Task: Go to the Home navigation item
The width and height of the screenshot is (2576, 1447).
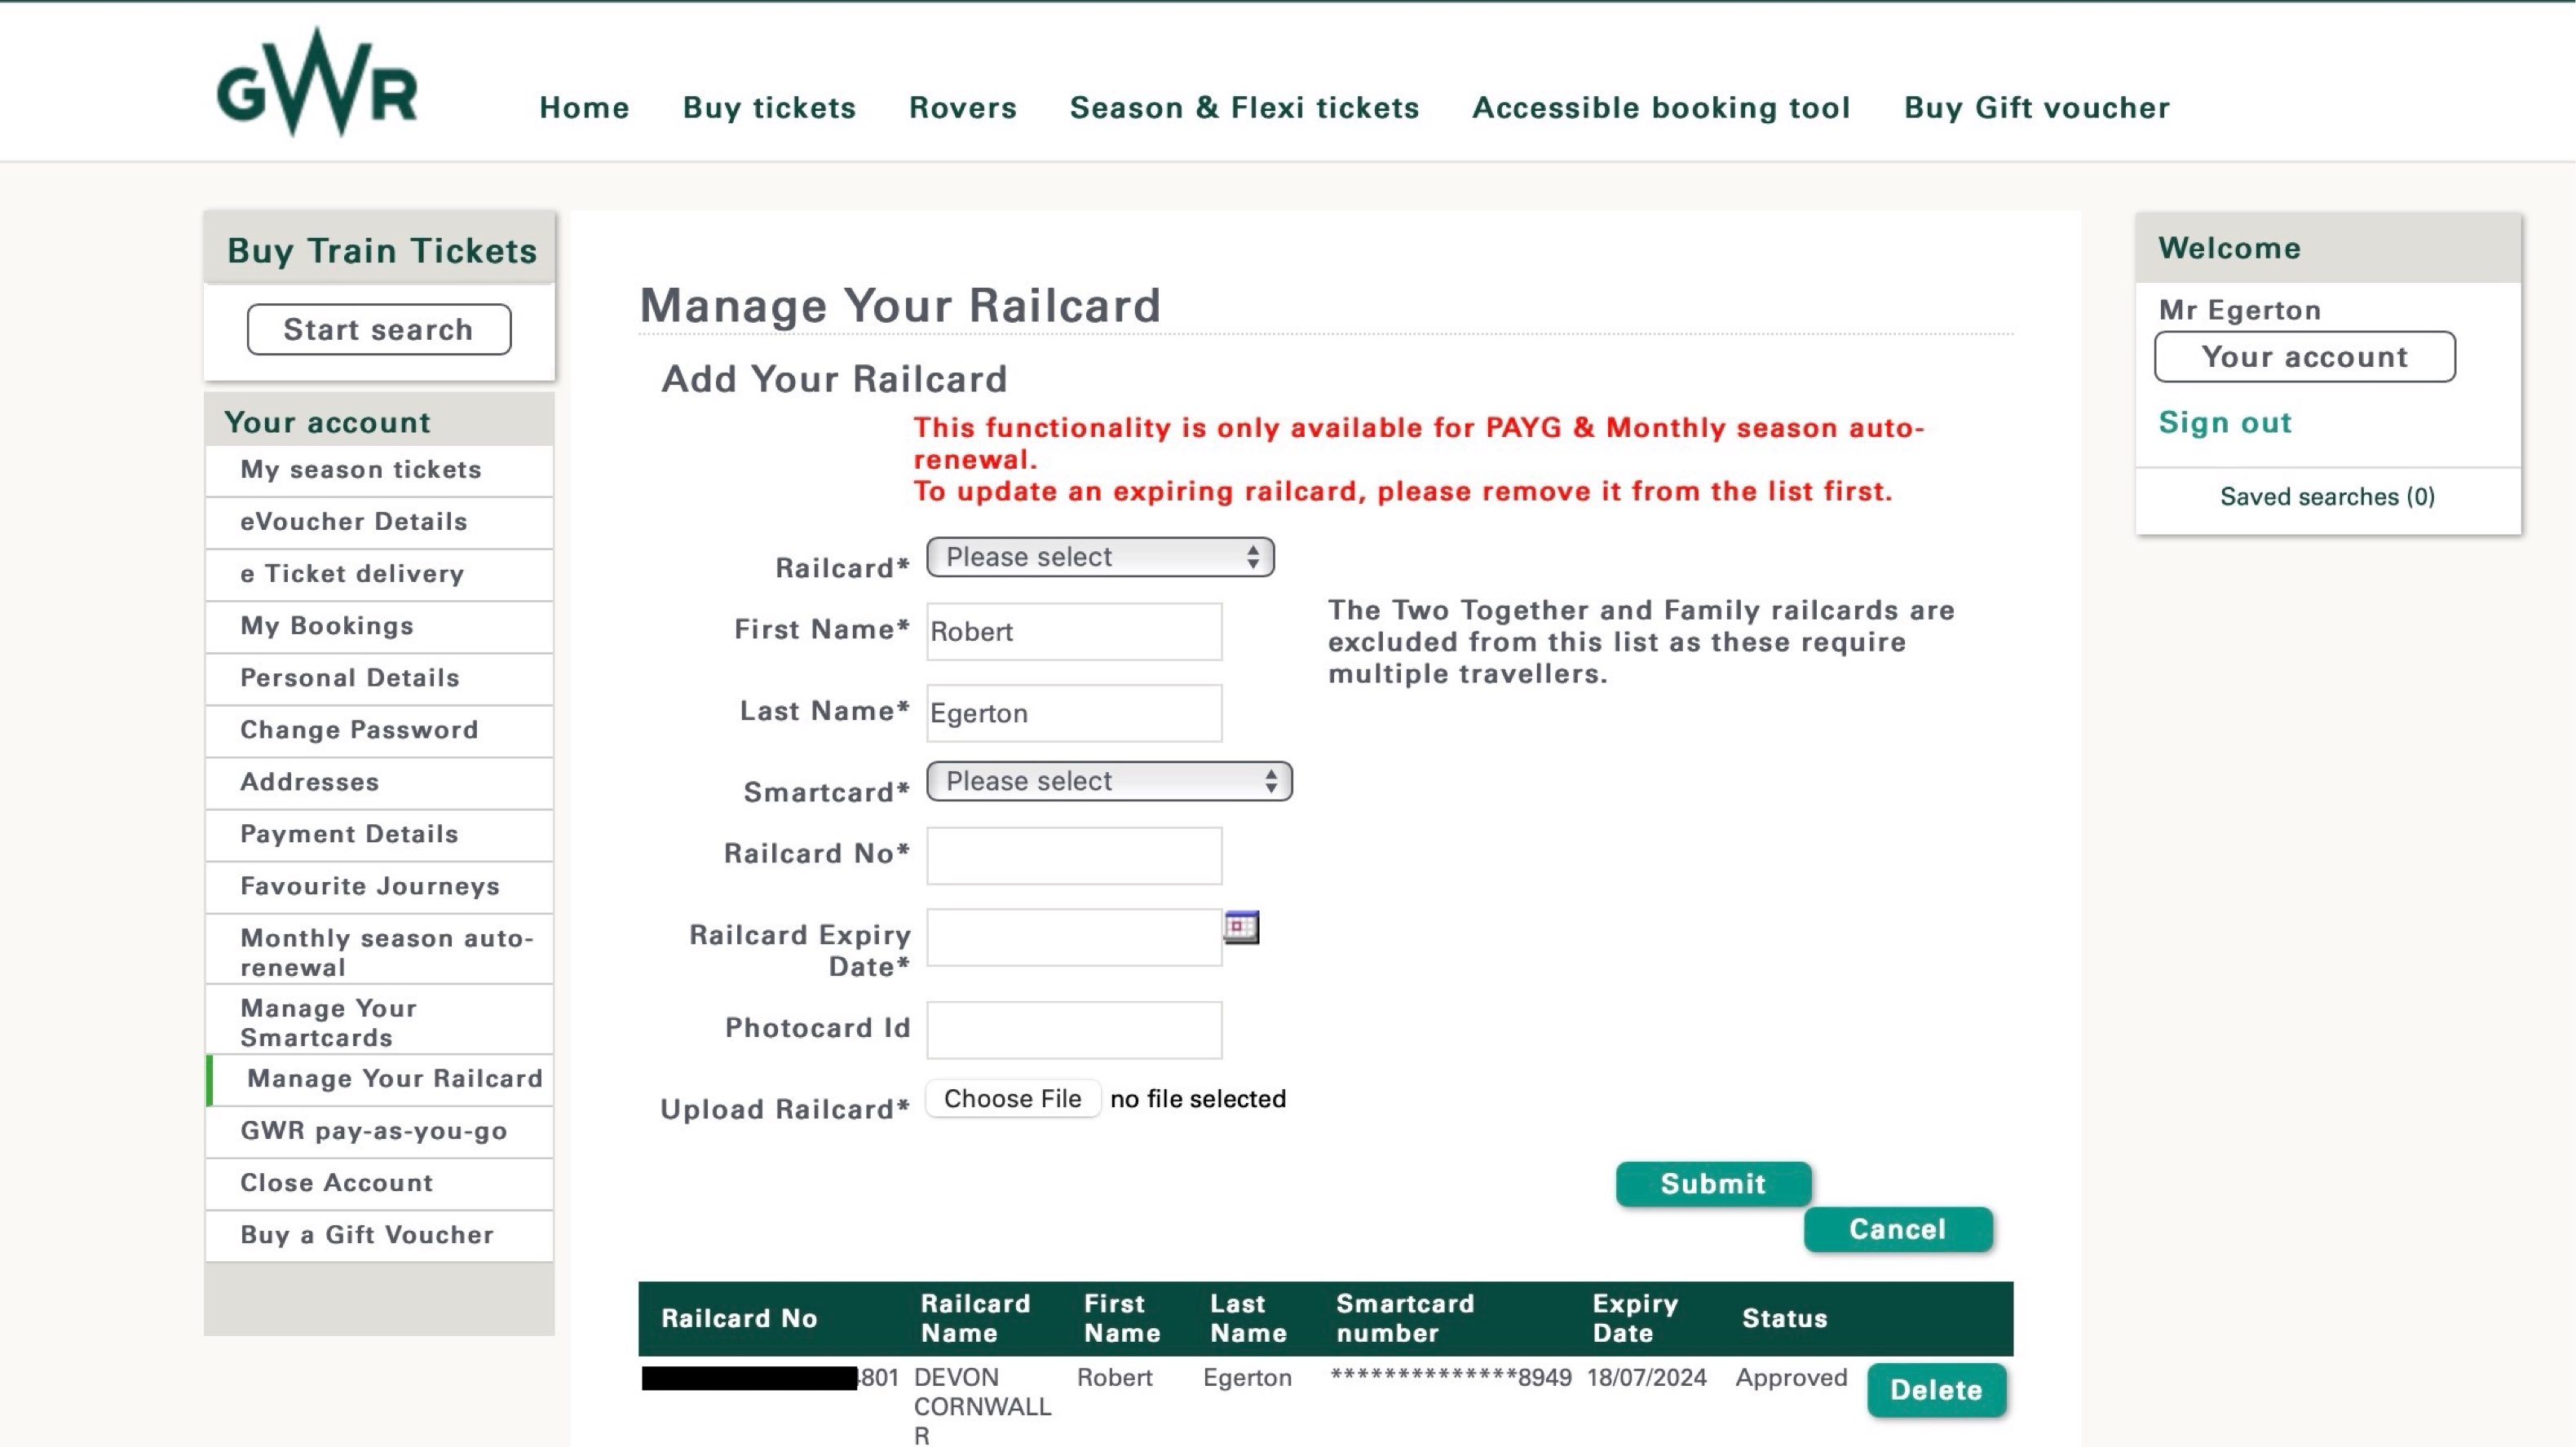Action: click(584, 108)
